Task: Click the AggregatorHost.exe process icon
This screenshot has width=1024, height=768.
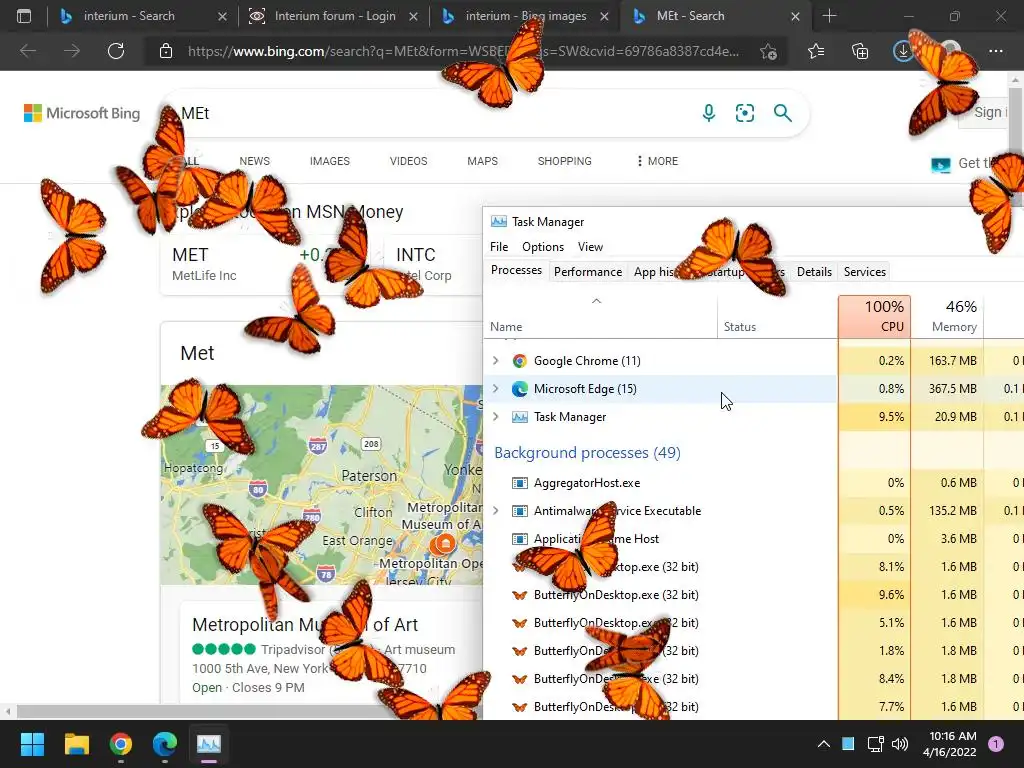Action: click(520, 483)
